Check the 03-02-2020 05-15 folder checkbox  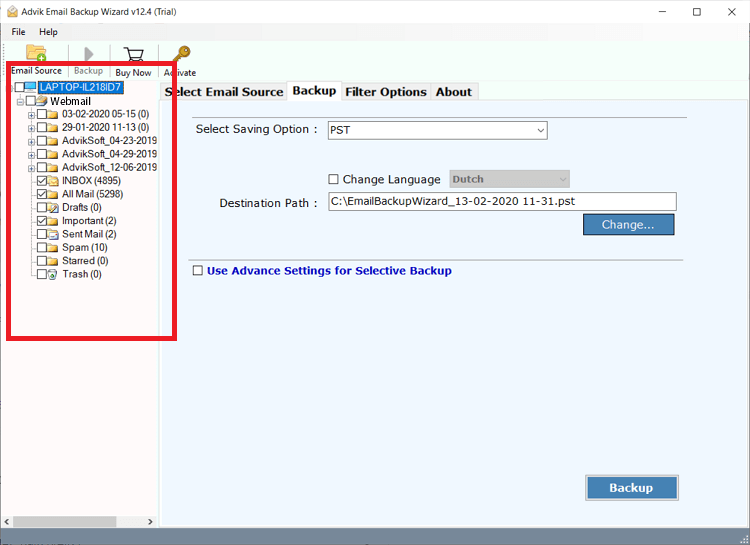(42, 114)
